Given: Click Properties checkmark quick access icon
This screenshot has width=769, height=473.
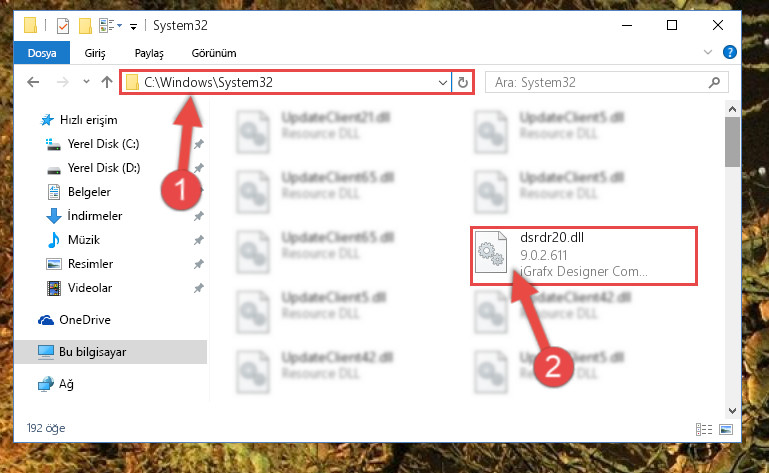Looking at the screenshot, I should (x=63, y=26).
